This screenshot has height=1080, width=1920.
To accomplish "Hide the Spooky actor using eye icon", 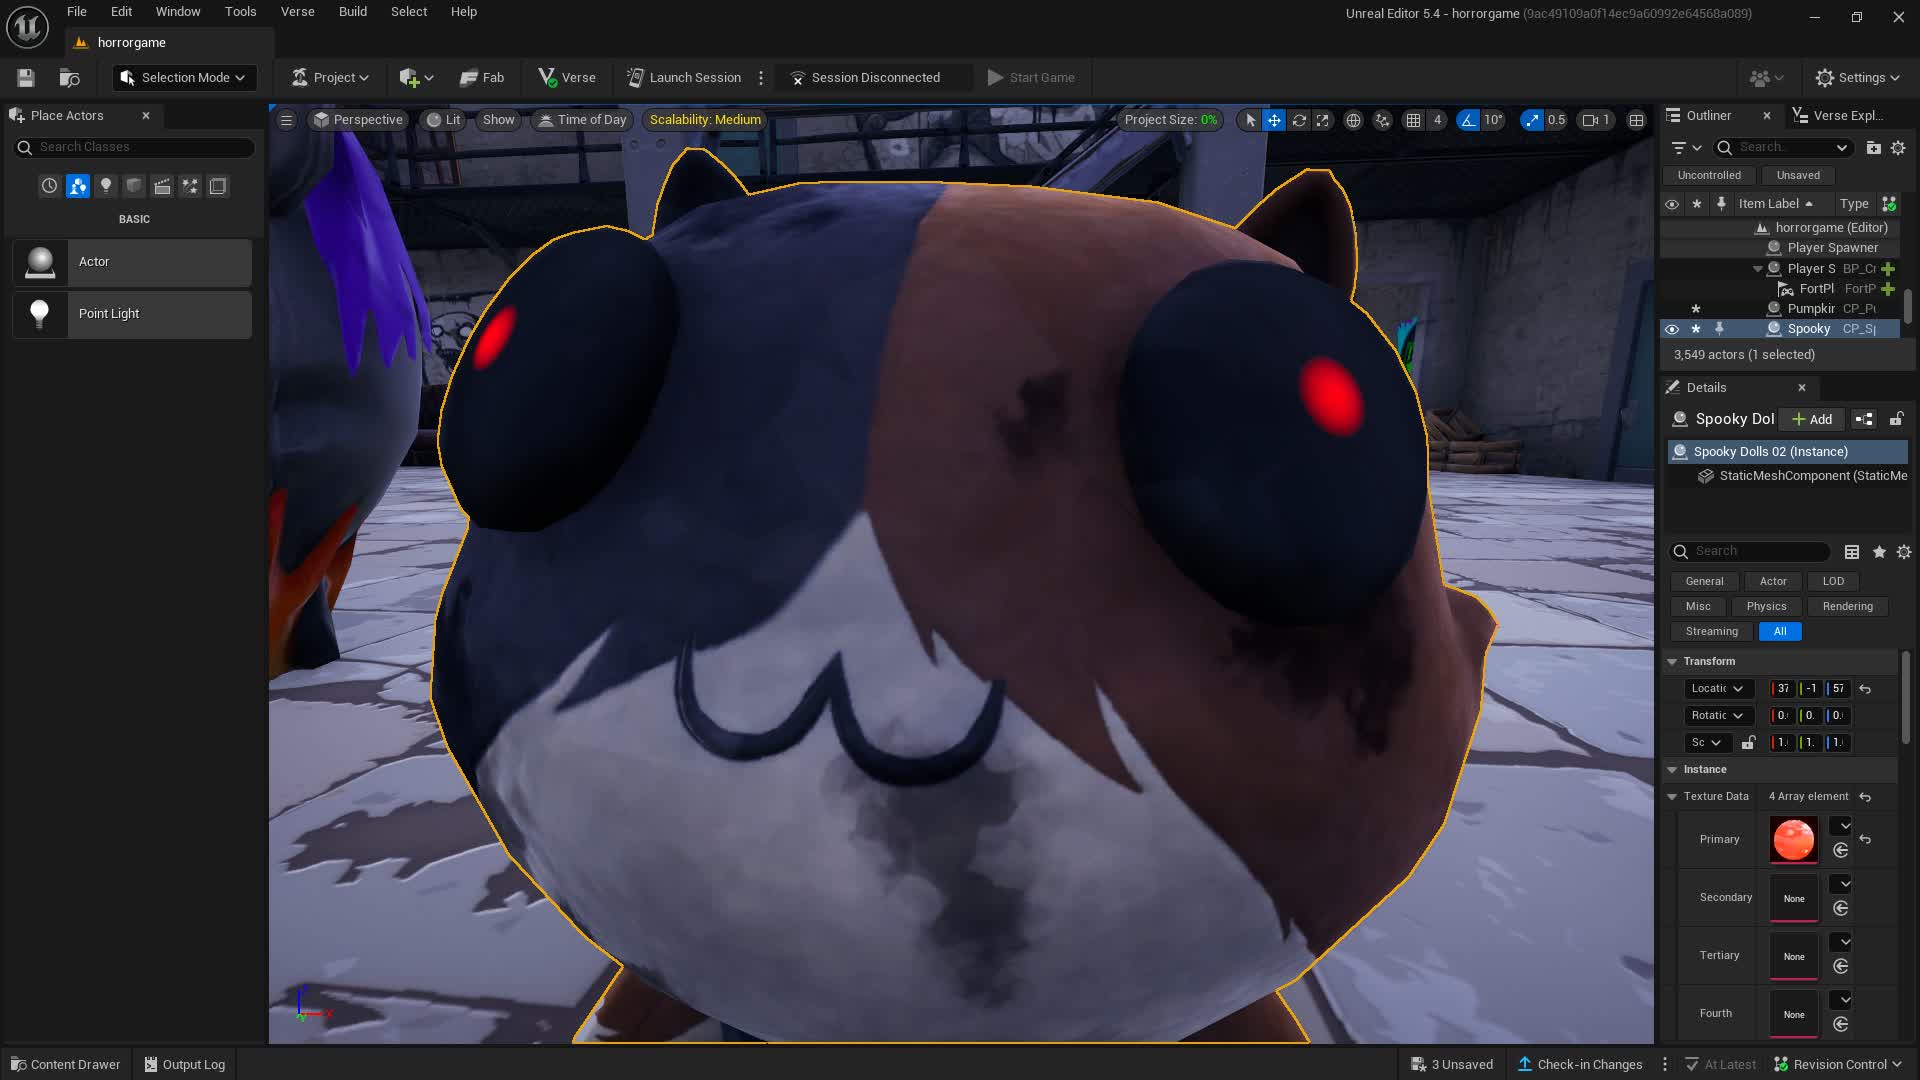I will (1671, 329).
